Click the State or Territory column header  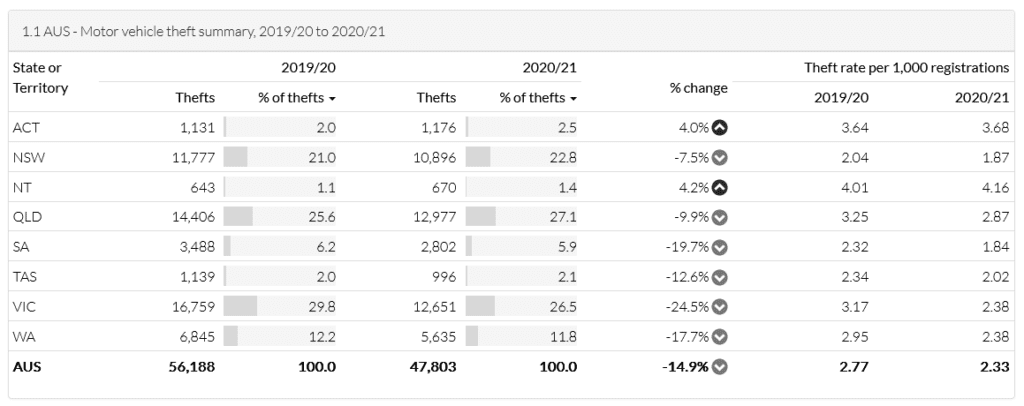[40, 78]
